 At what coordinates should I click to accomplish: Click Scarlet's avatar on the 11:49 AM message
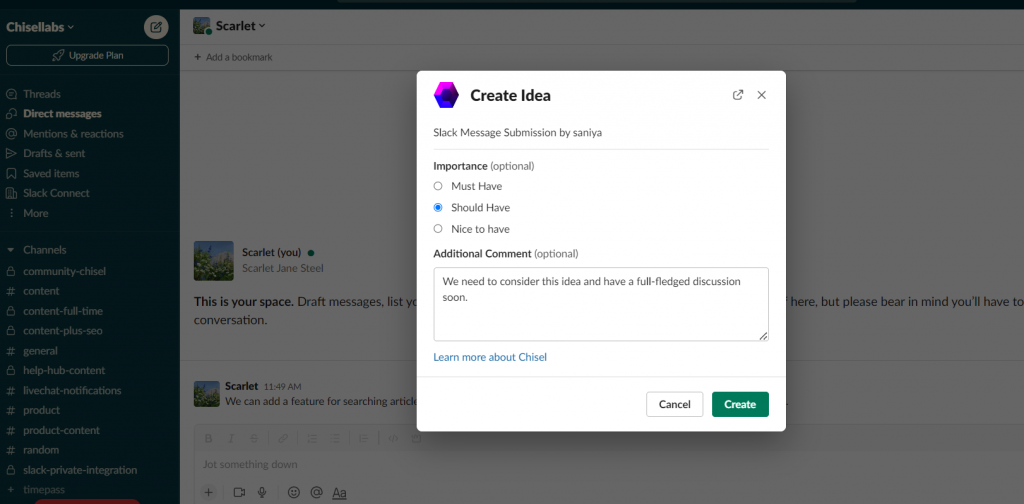(206, 394)
